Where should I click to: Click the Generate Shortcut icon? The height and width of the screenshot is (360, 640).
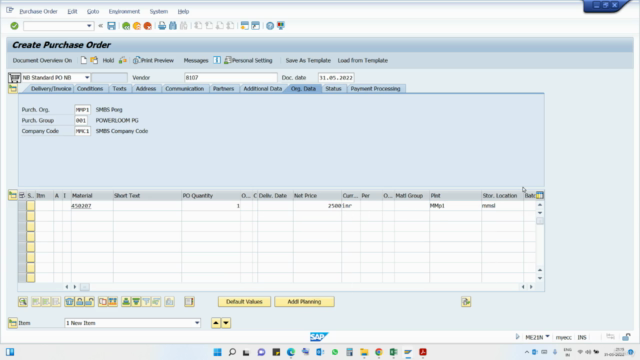click(256, 26)
